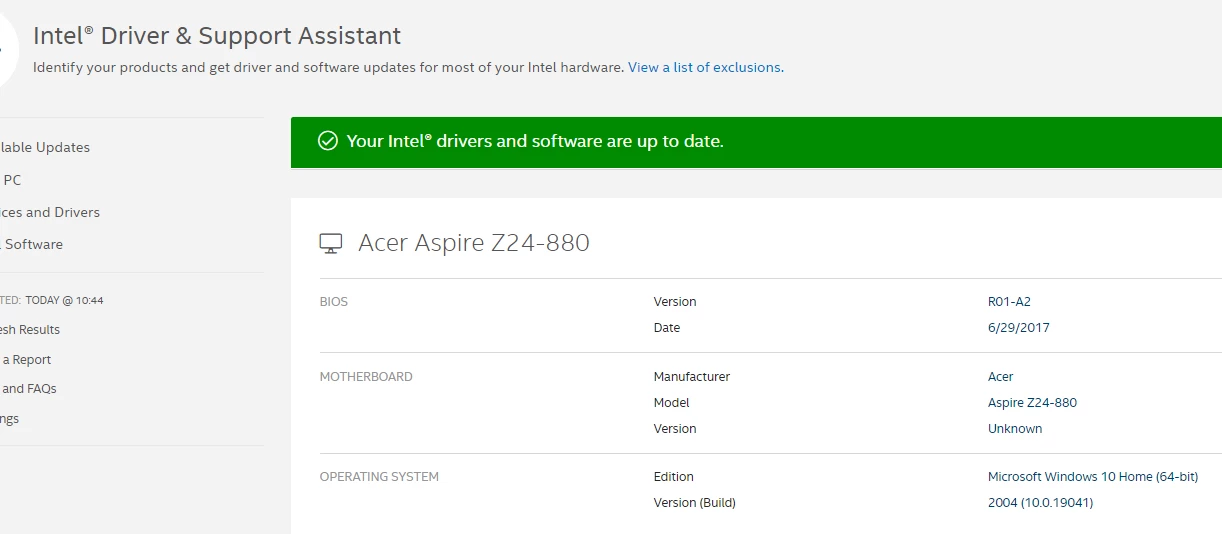Select the Your PC sidebar entry
The height and width of the screenshot is (534, 1222).
pyautogui.click(x=11, y=180)
